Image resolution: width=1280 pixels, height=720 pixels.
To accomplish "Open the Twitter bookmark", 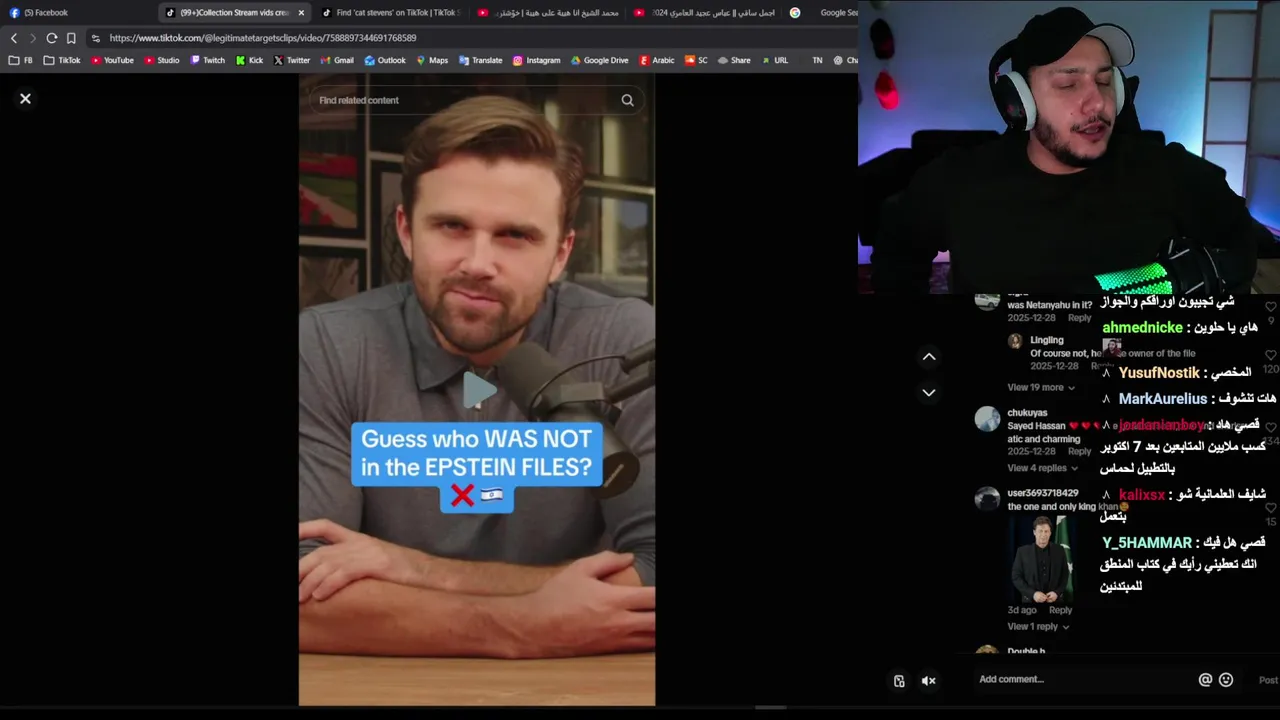I will (x=292, y=60).
